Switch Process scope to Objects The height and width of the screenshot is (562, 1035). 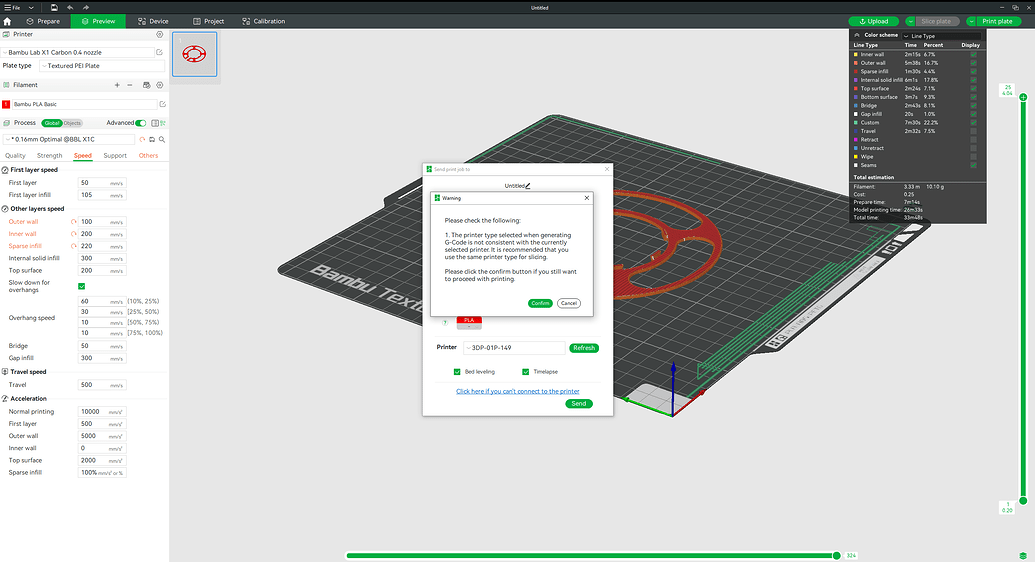point(73,123)
